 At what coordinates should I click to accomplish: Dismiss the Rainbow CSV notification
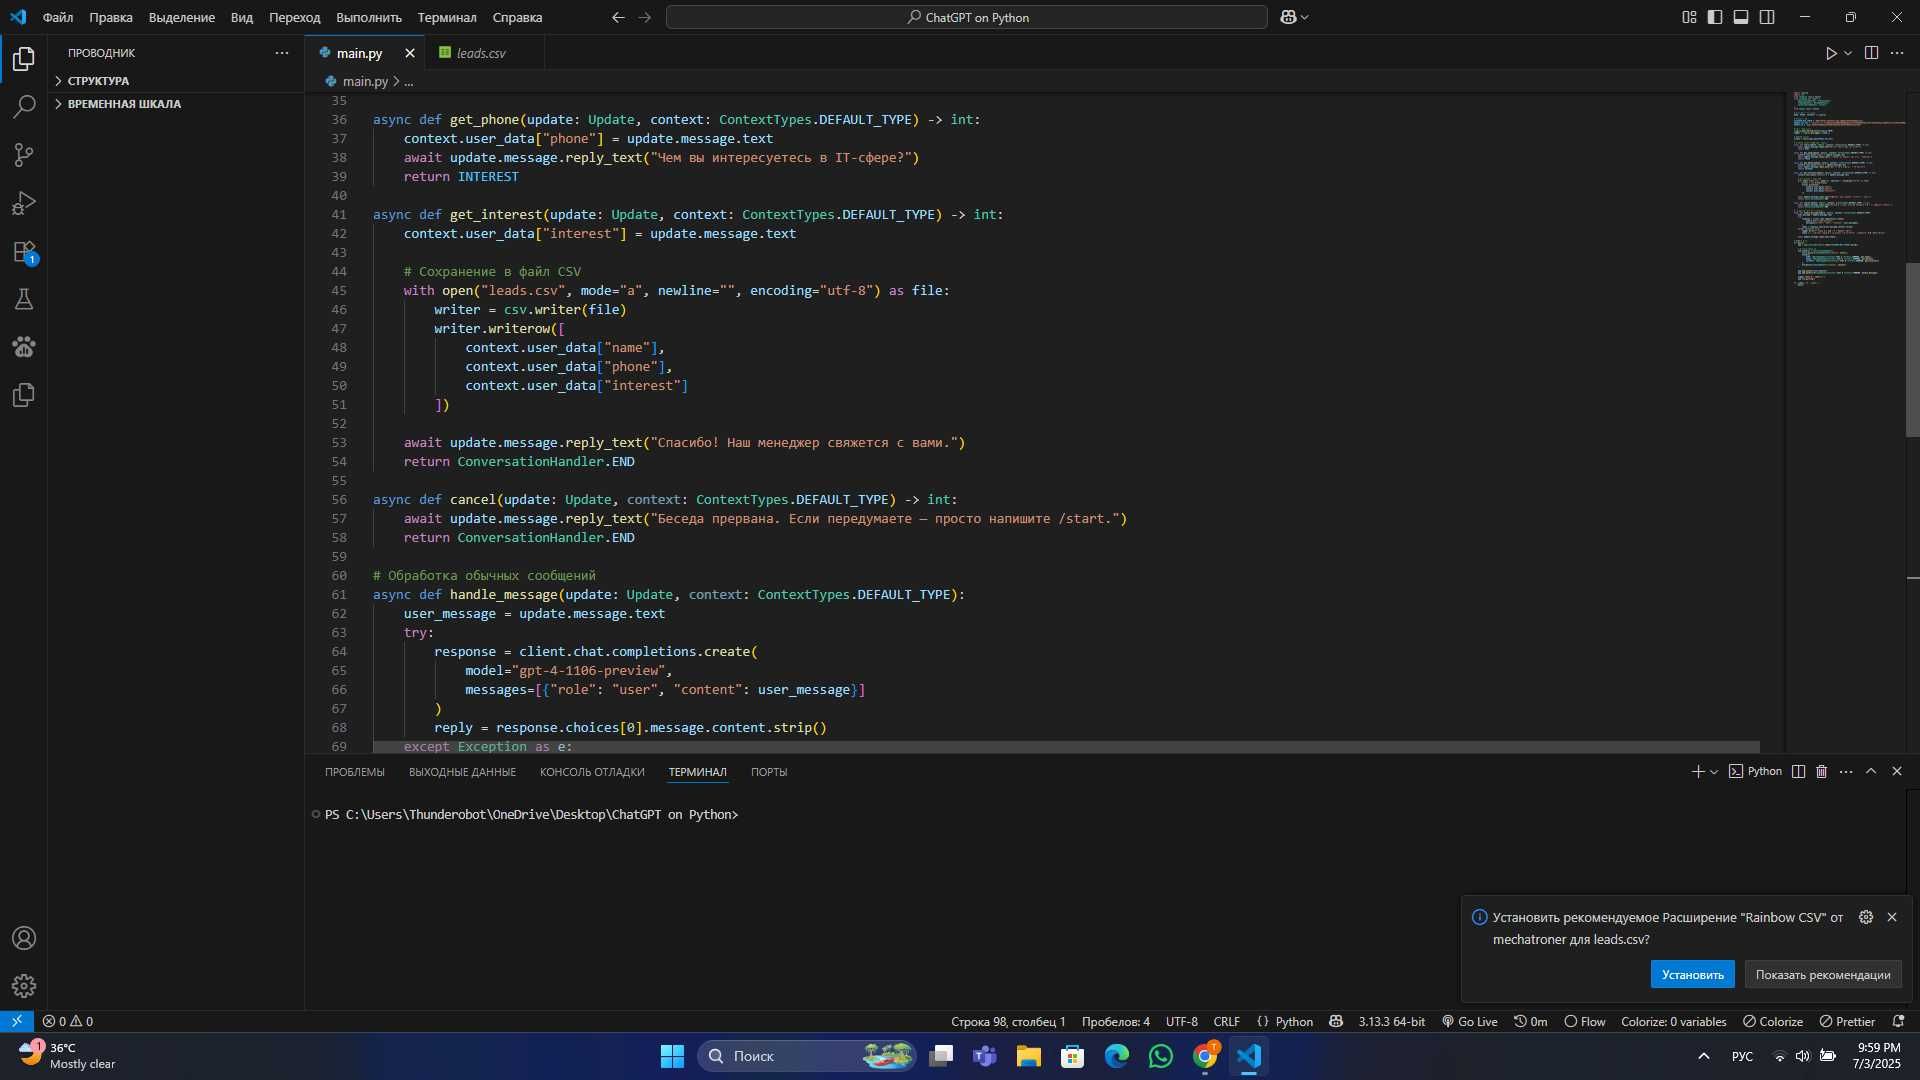[x=1891, y=917]
